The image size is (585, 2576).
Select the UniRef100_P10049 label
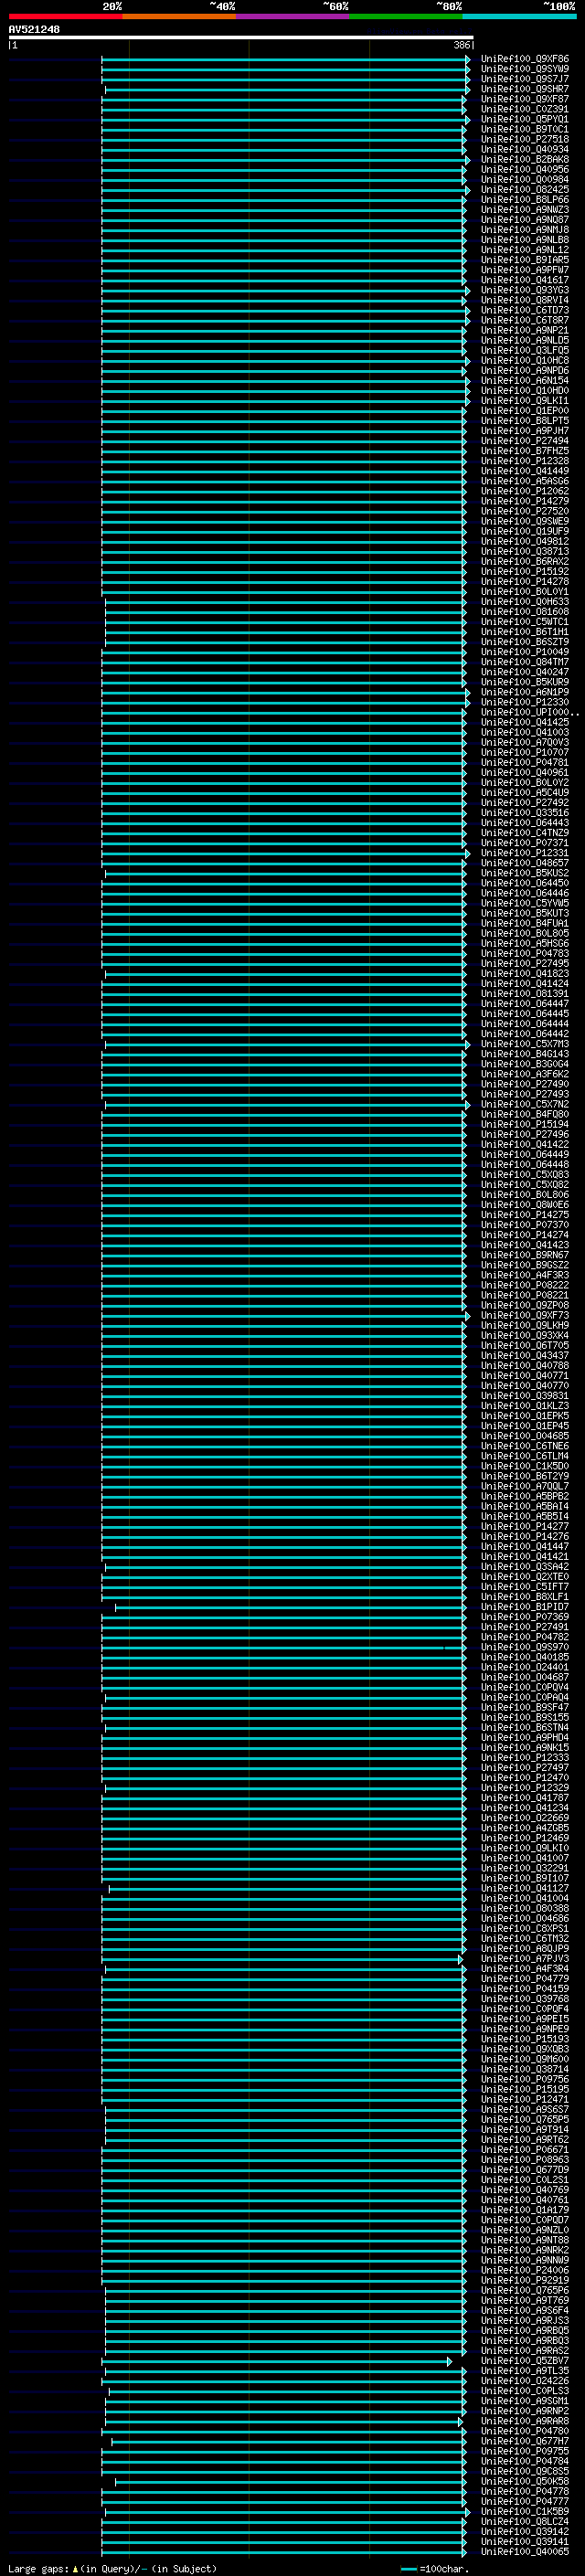point(524,652)
